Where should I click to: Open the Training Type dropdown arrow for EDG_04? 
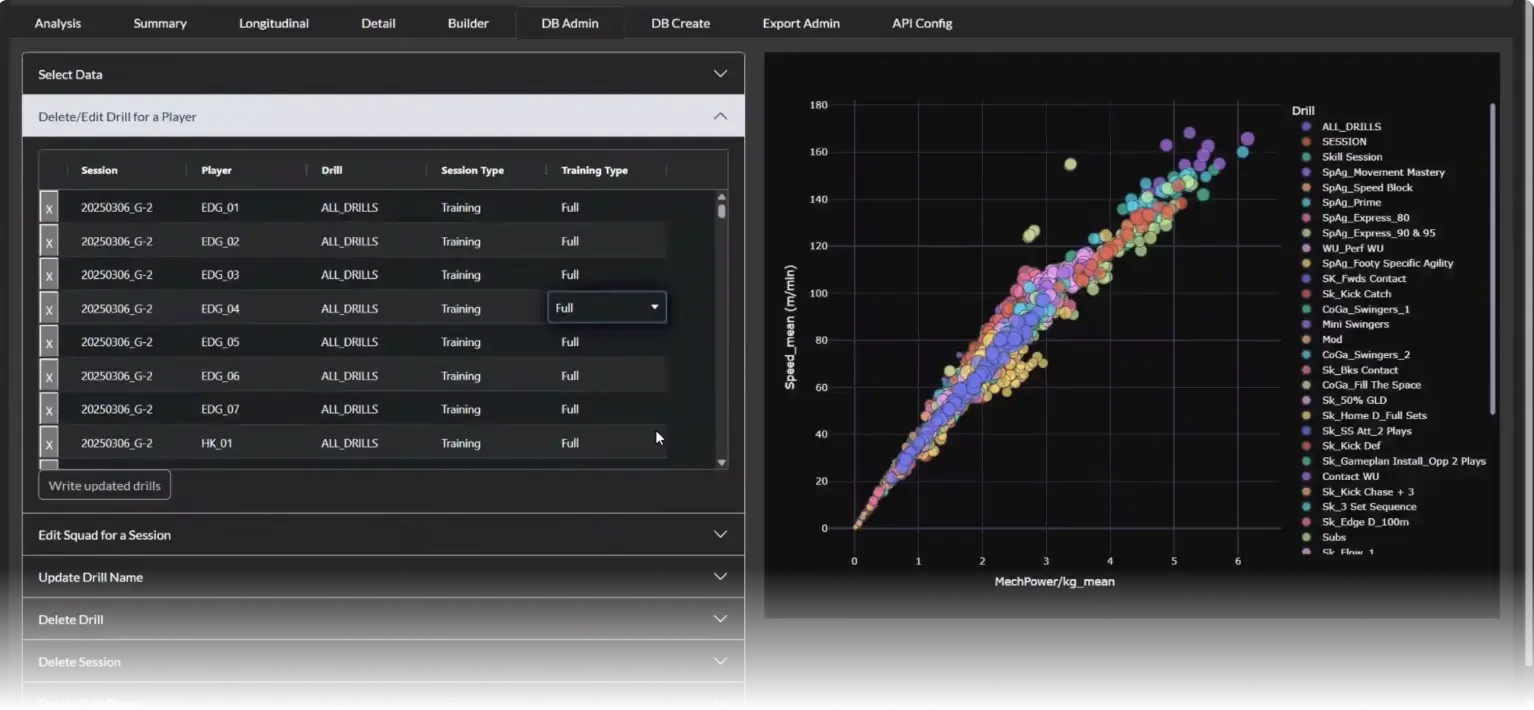click(x=655, y=307)
